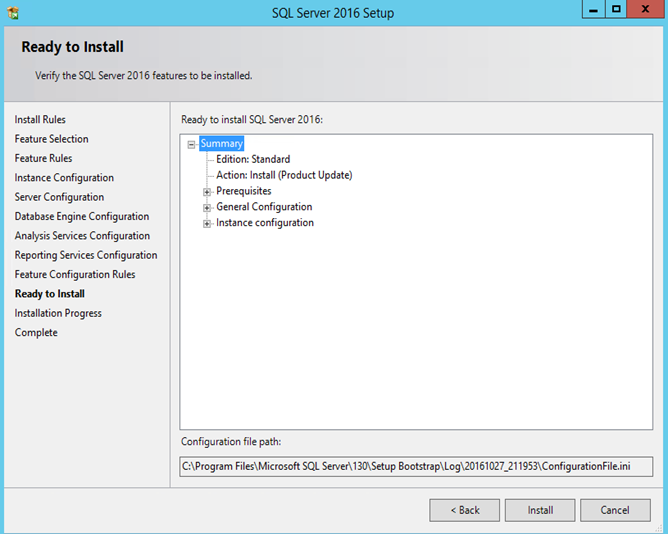The image size is (668, 534).
Task: Expand the Prerequisites node
Action: [207, 192]
